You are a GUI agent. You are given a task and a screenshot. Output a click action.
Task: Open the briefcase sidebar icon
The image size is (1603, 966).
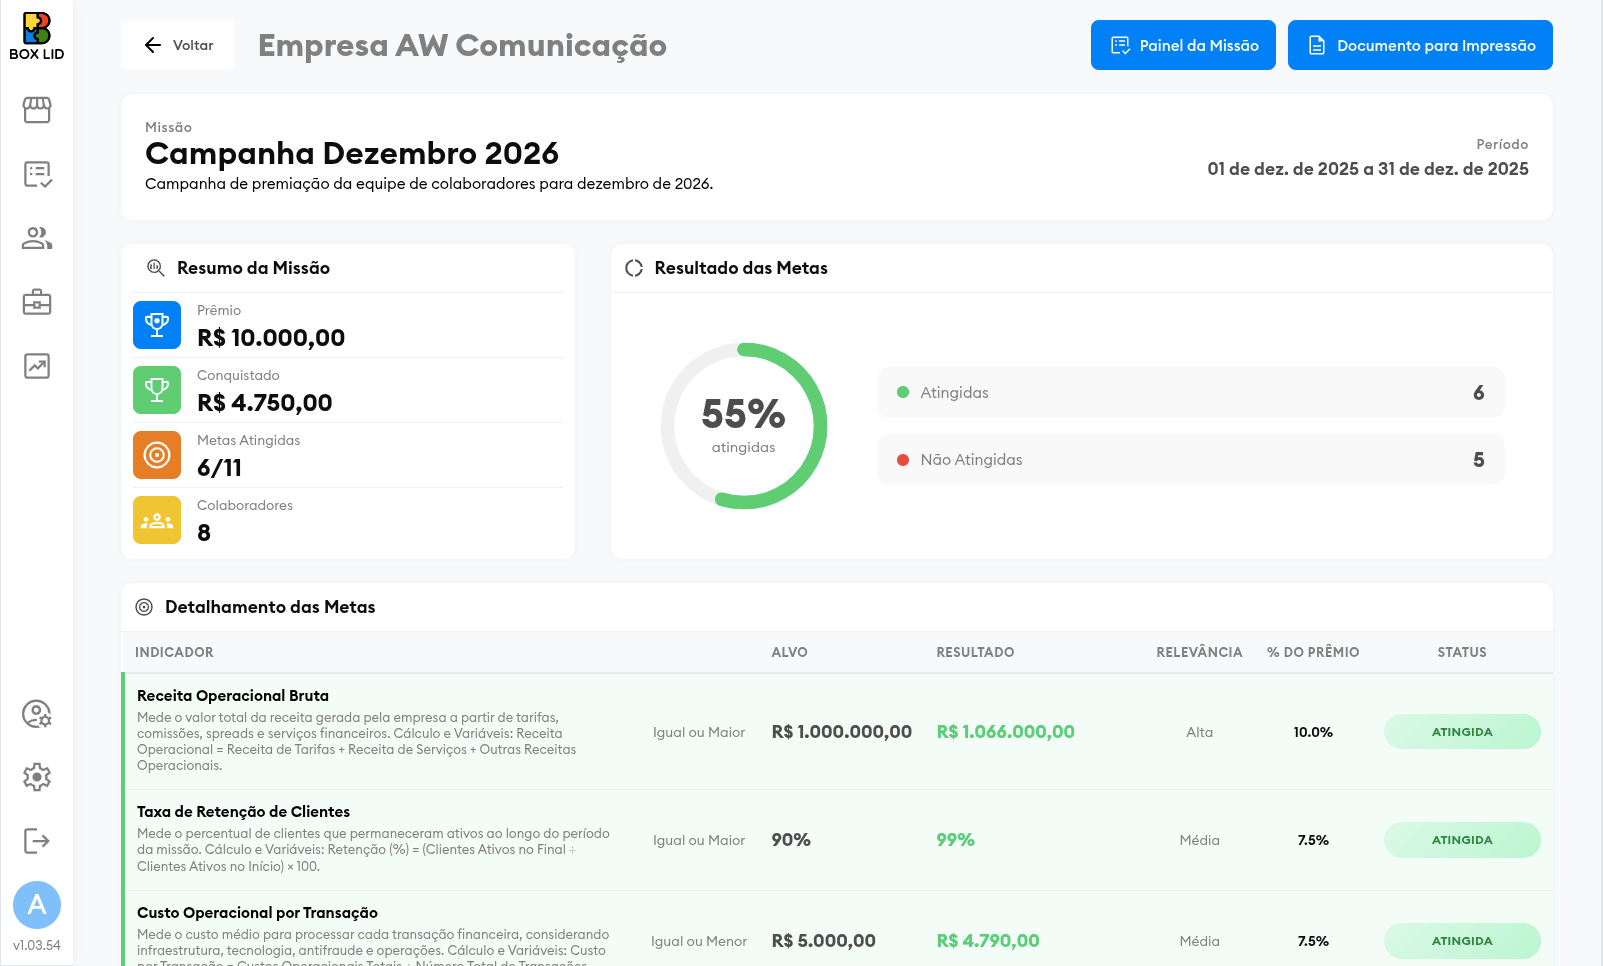[37, 302]
